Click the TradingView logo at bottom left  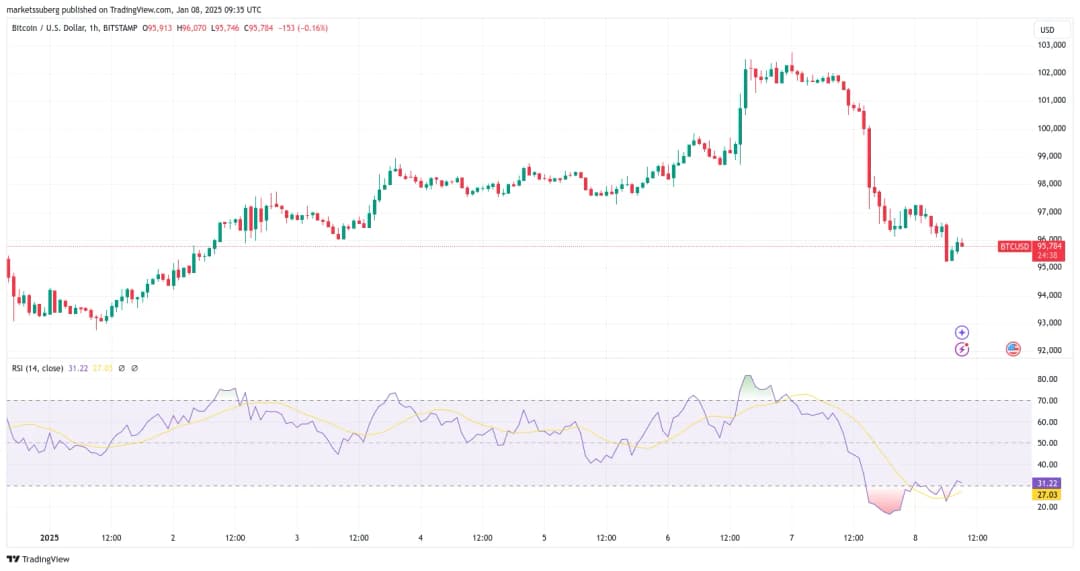point(40,559)
